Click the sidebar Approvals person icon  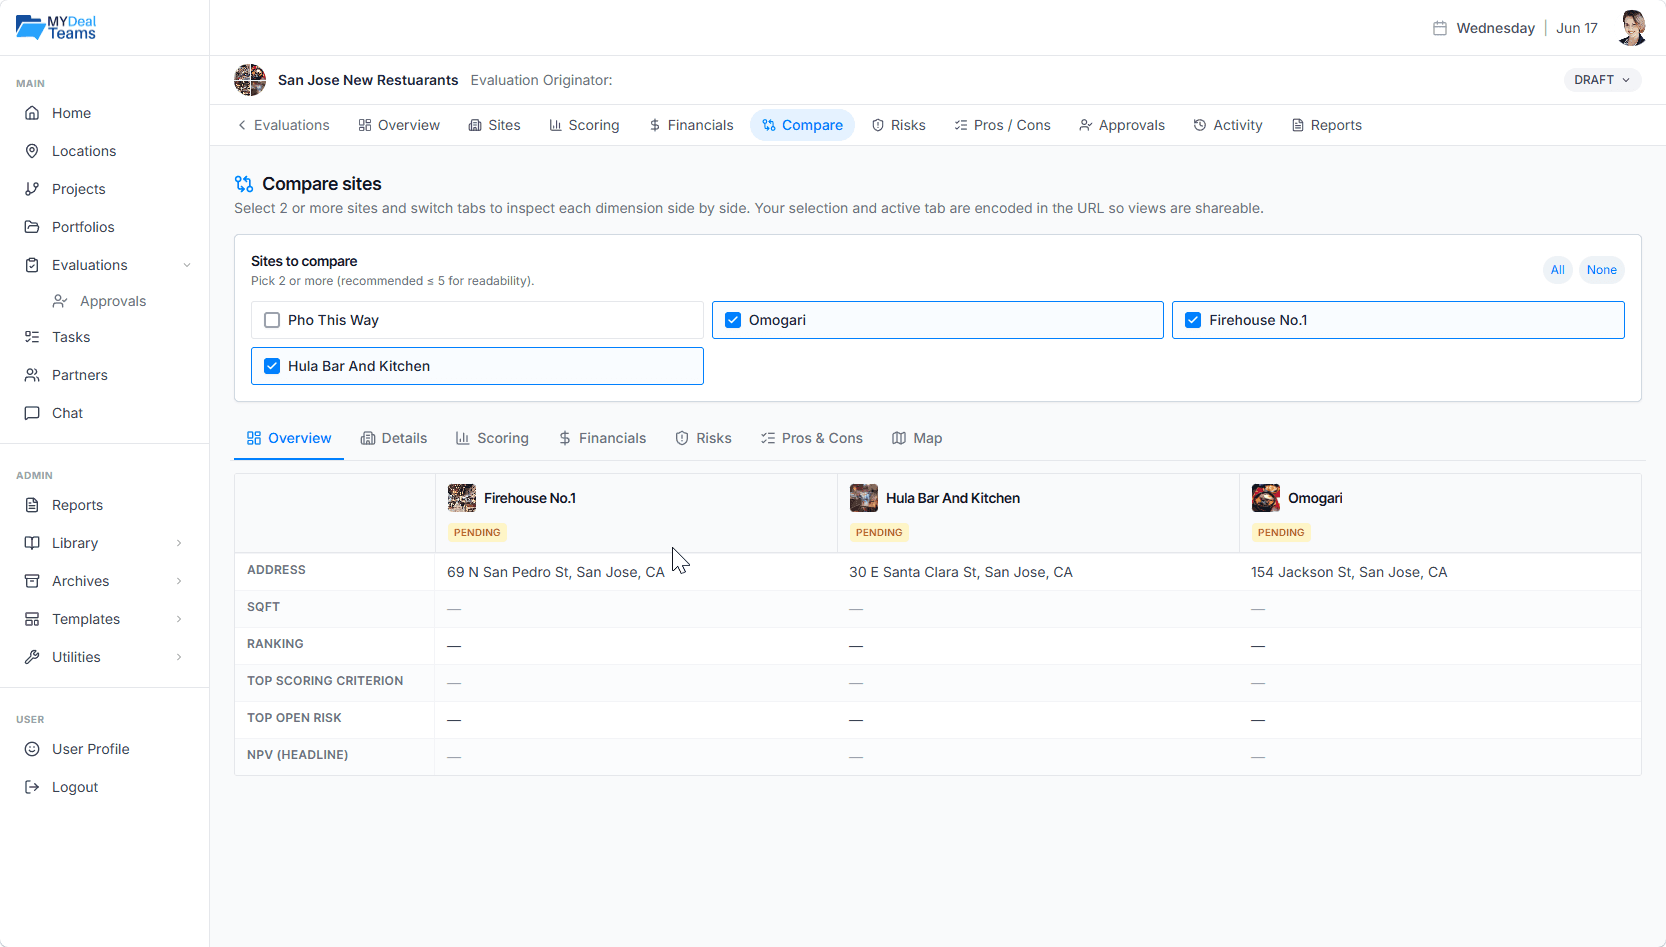(60, 301)
